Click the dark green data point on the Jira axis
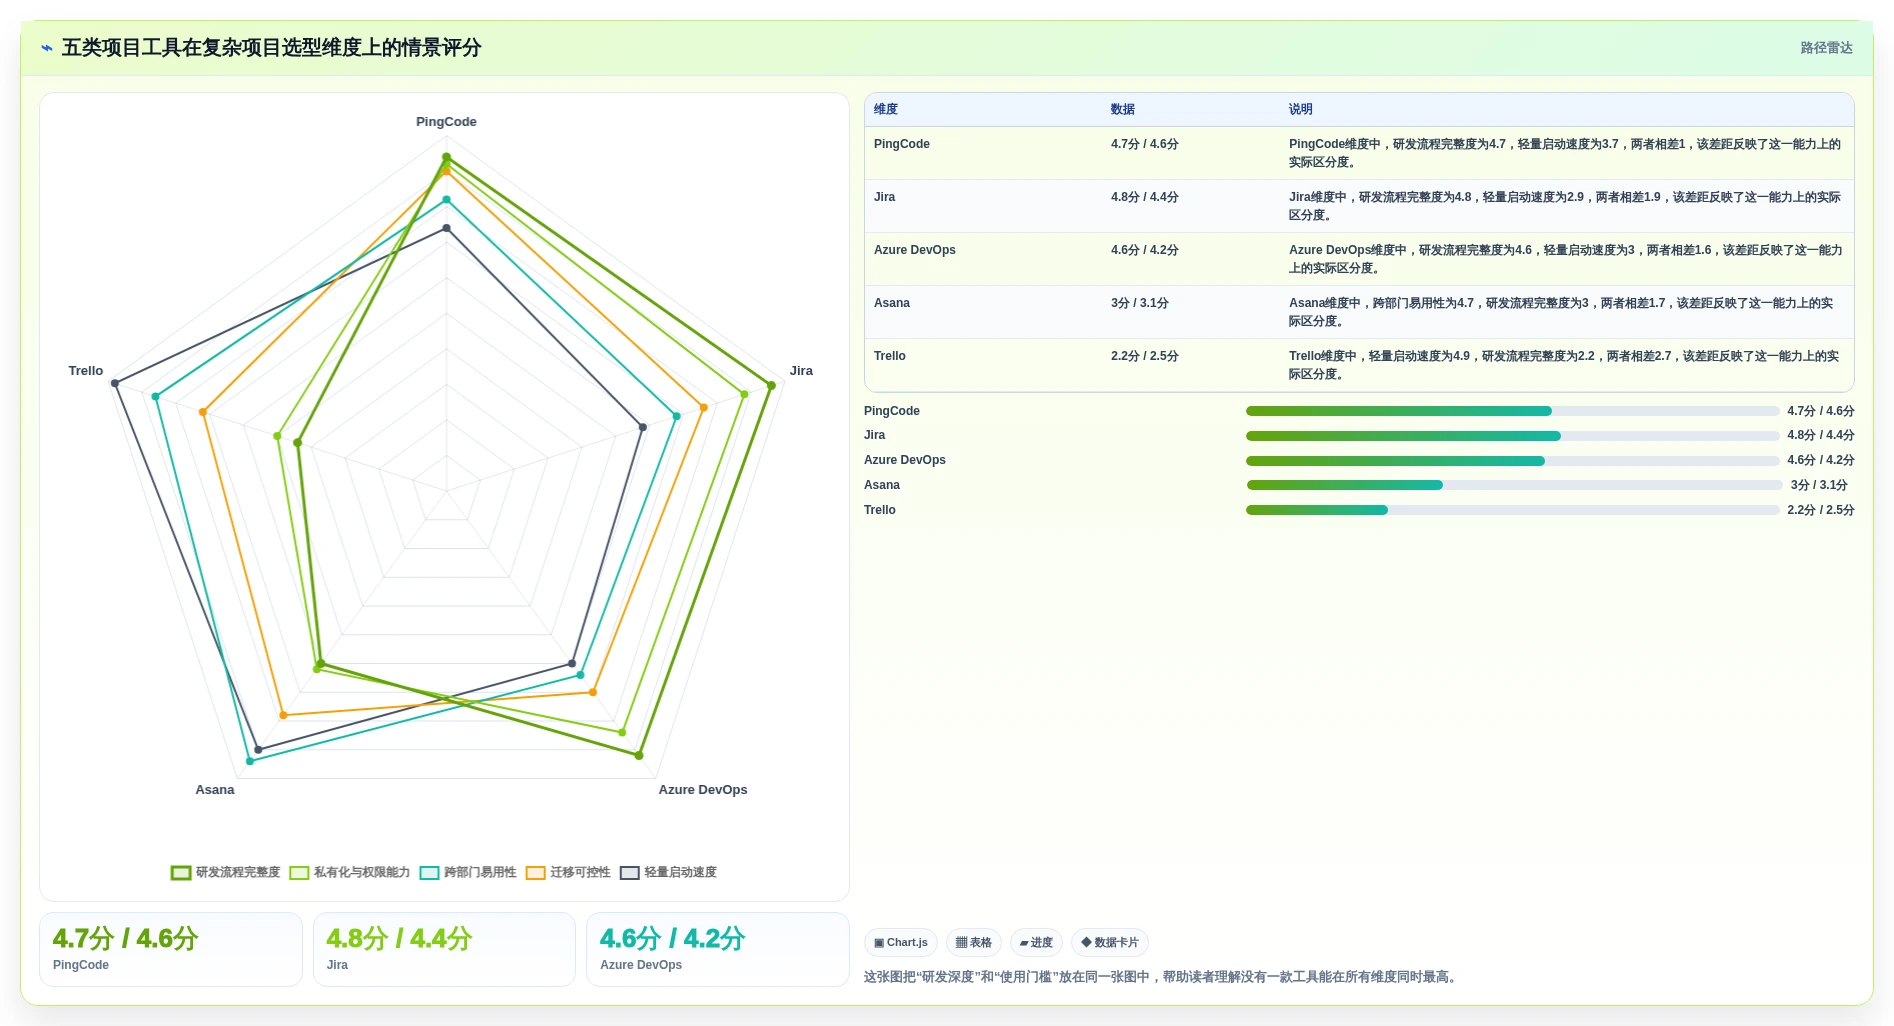 click(771, 385)
